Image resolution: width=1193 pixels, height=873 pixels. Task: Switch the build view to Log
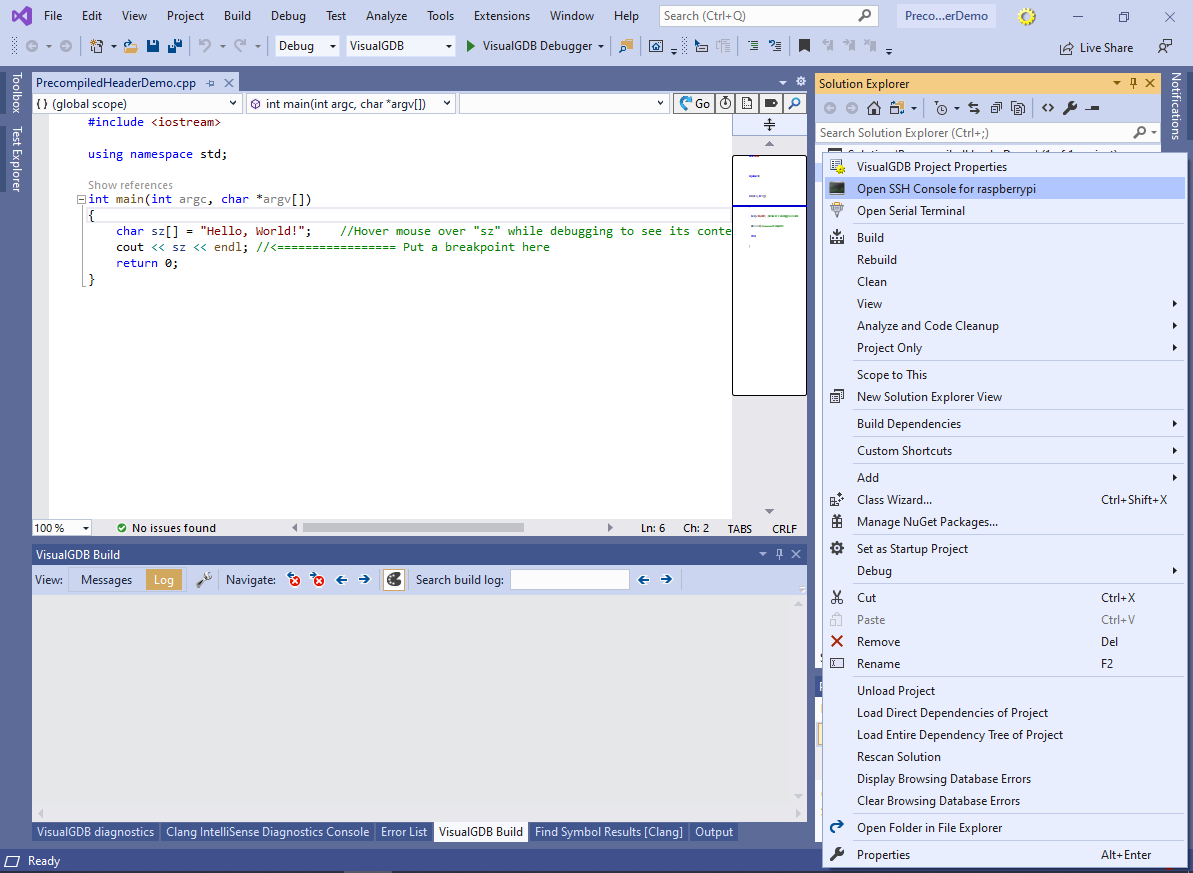click(x=164, y=580)
